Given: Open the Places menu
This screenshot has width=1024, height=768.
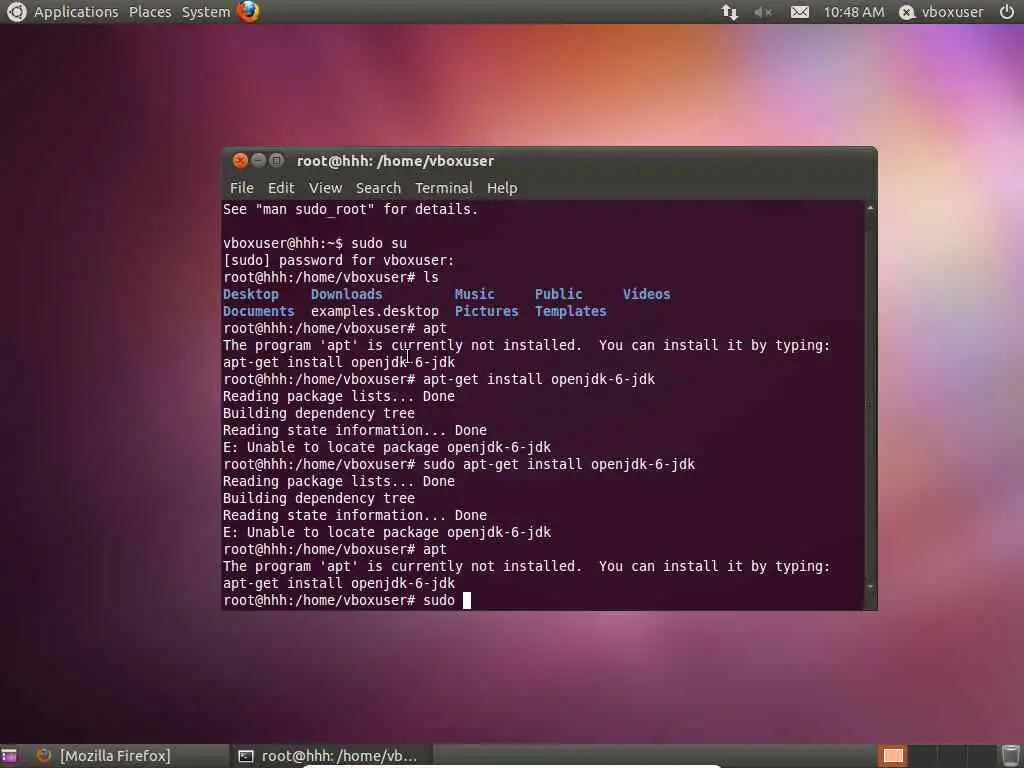Looking at the screenshot, I should (x=150, y=12).
